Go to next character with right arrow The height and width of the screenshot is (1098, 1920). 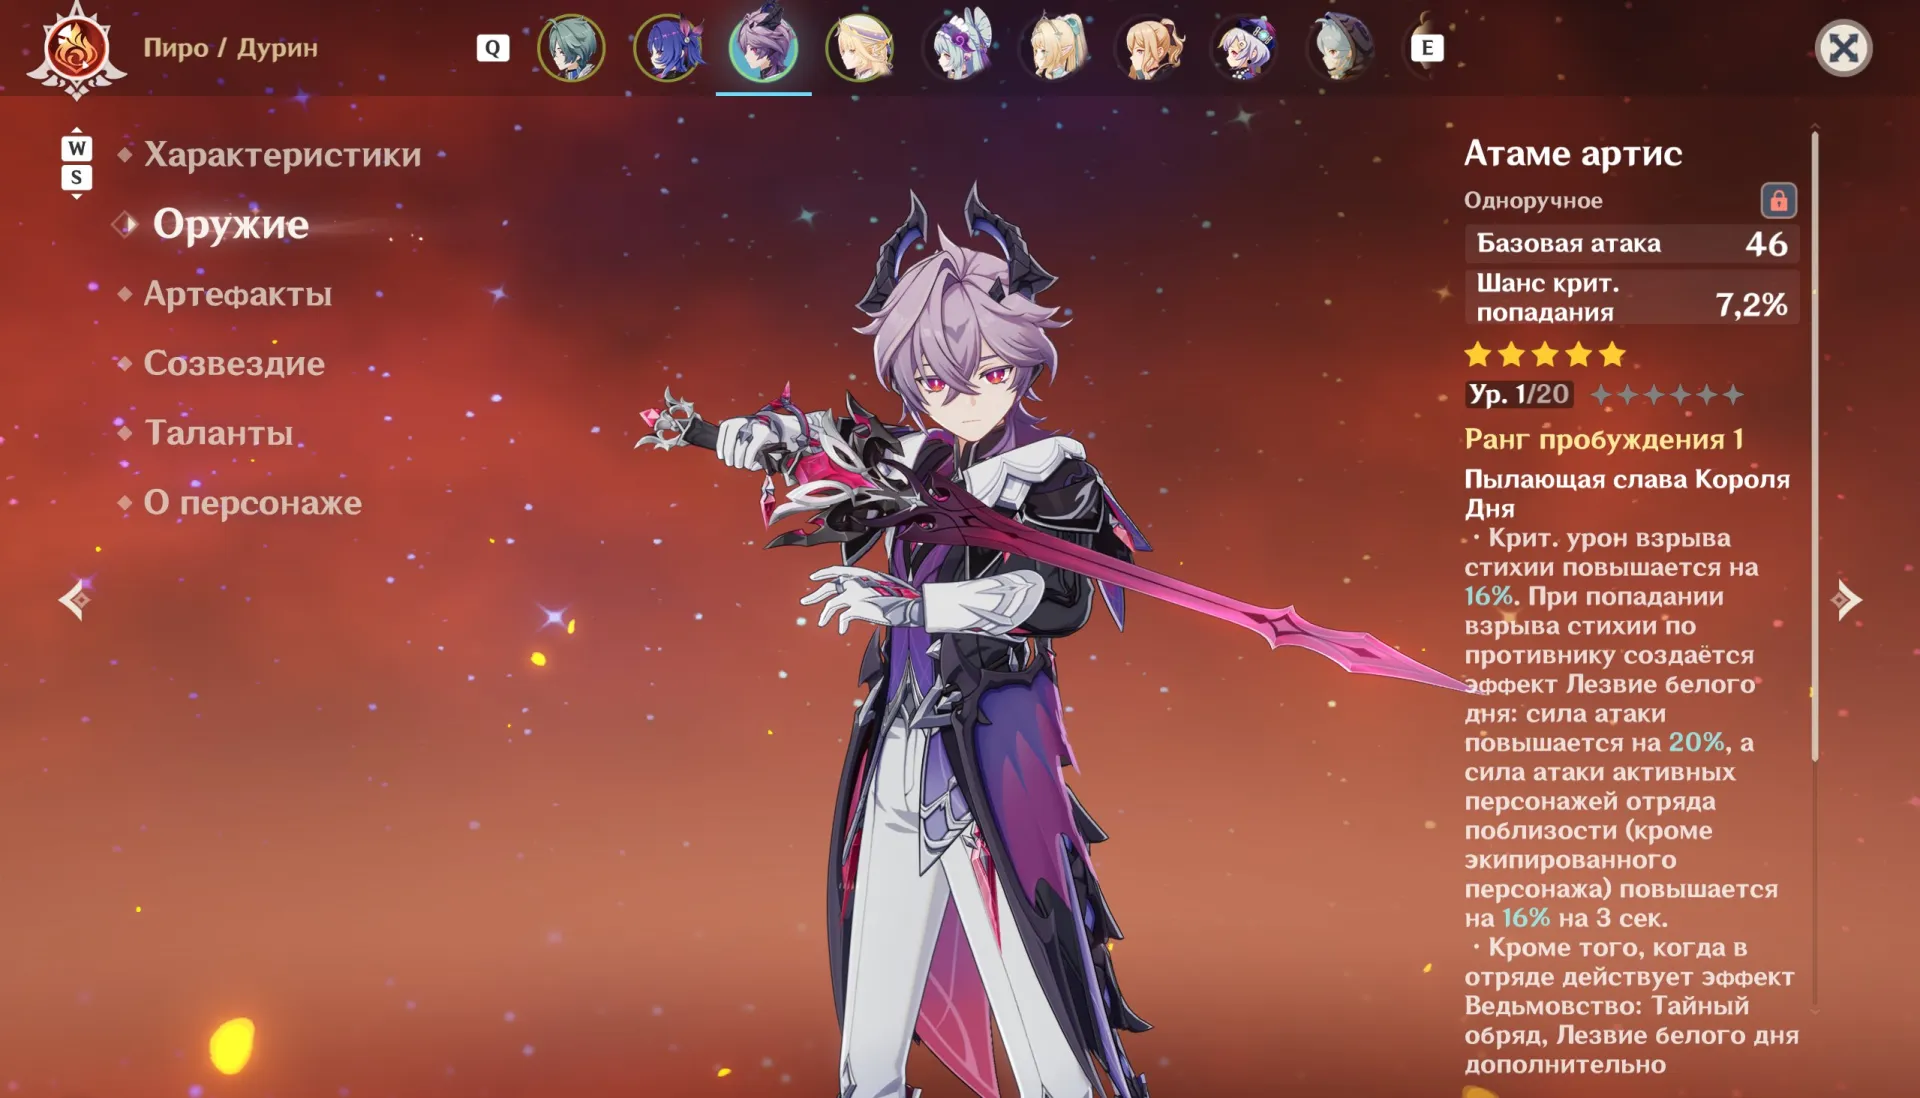click(x=1846, y=599)
